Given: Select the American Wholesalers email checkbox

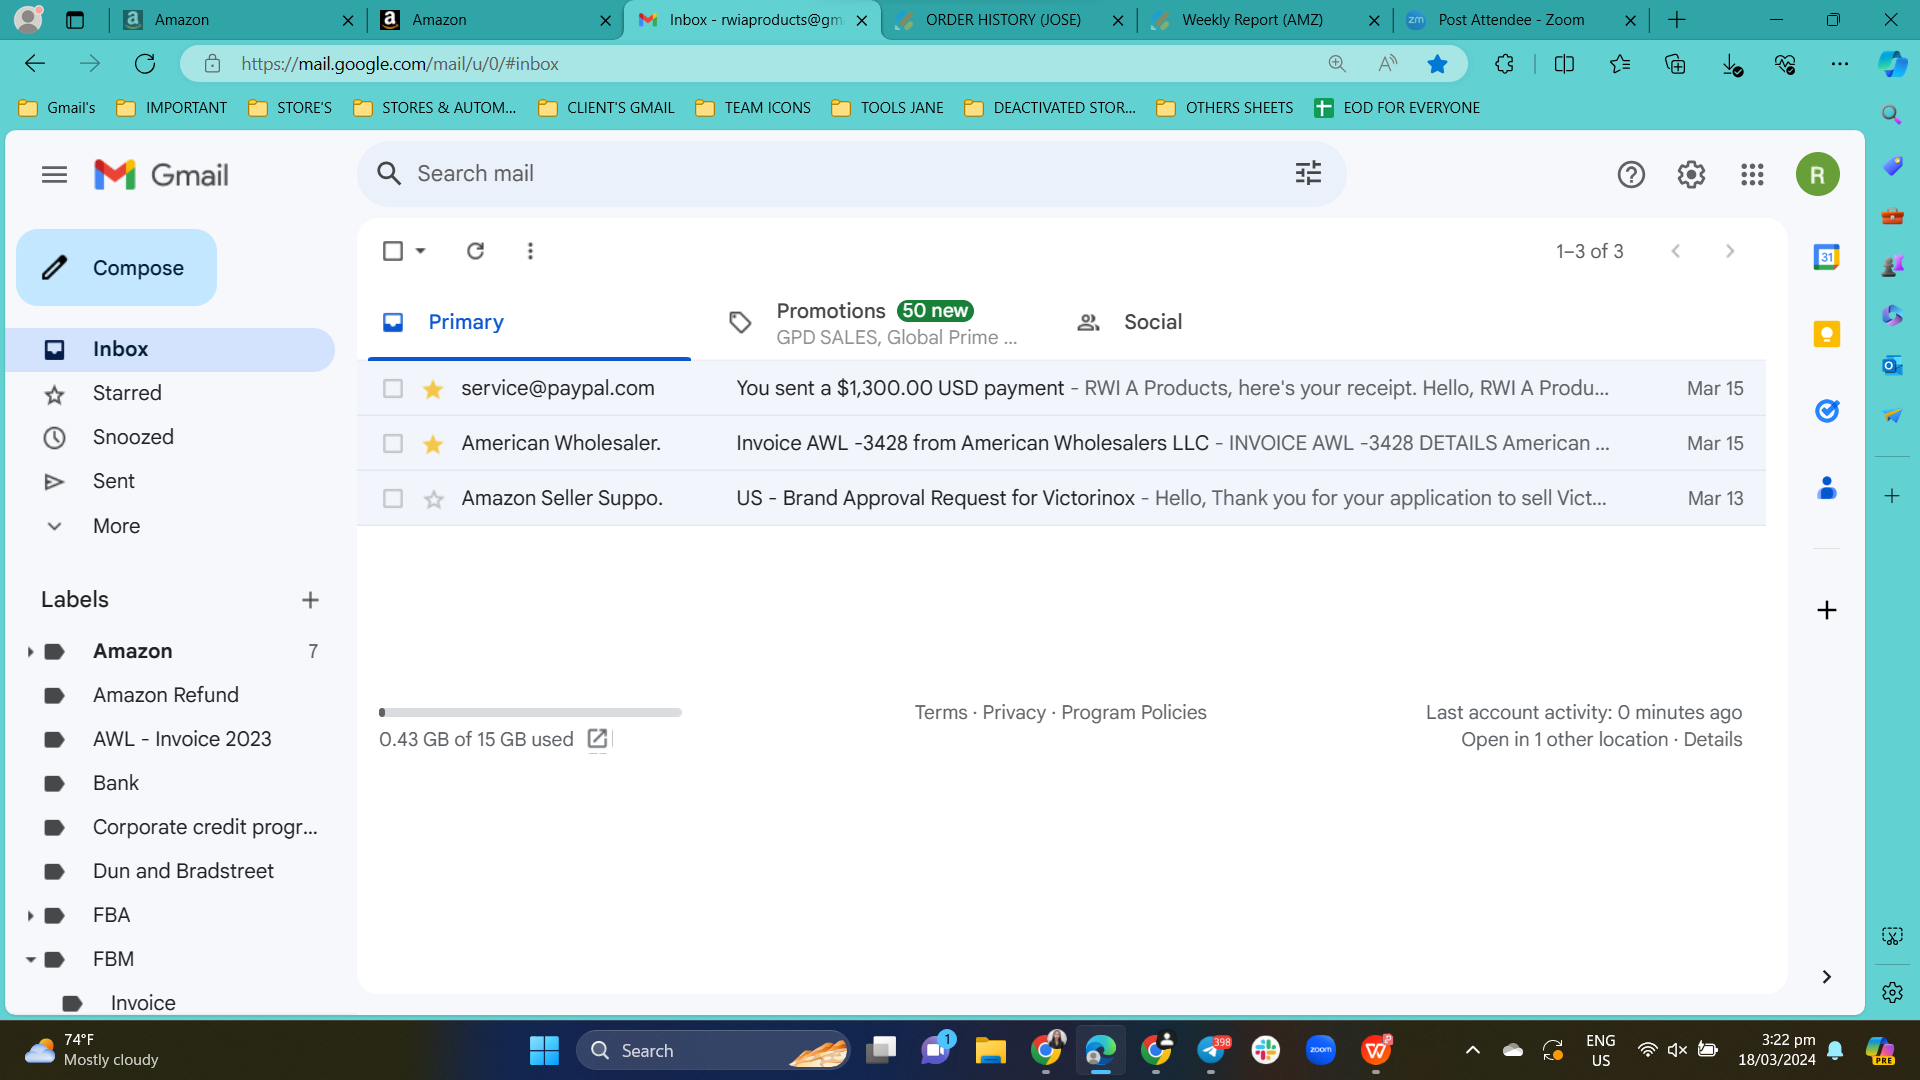Looking at the screenshot, I should tap(393, 443).
